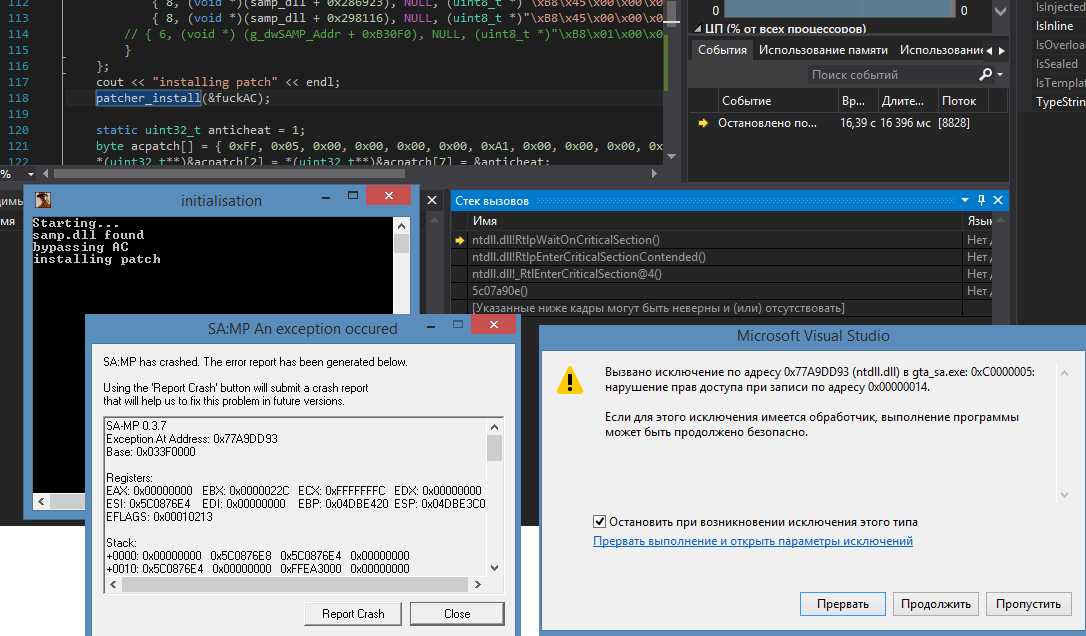Image resolution: width=1086 pixels, height=636 pixels.
Task: Select the 'ntdll.dll!RtlpEnterCriticalSectionContended()' frame
Action: pos(715,257)
